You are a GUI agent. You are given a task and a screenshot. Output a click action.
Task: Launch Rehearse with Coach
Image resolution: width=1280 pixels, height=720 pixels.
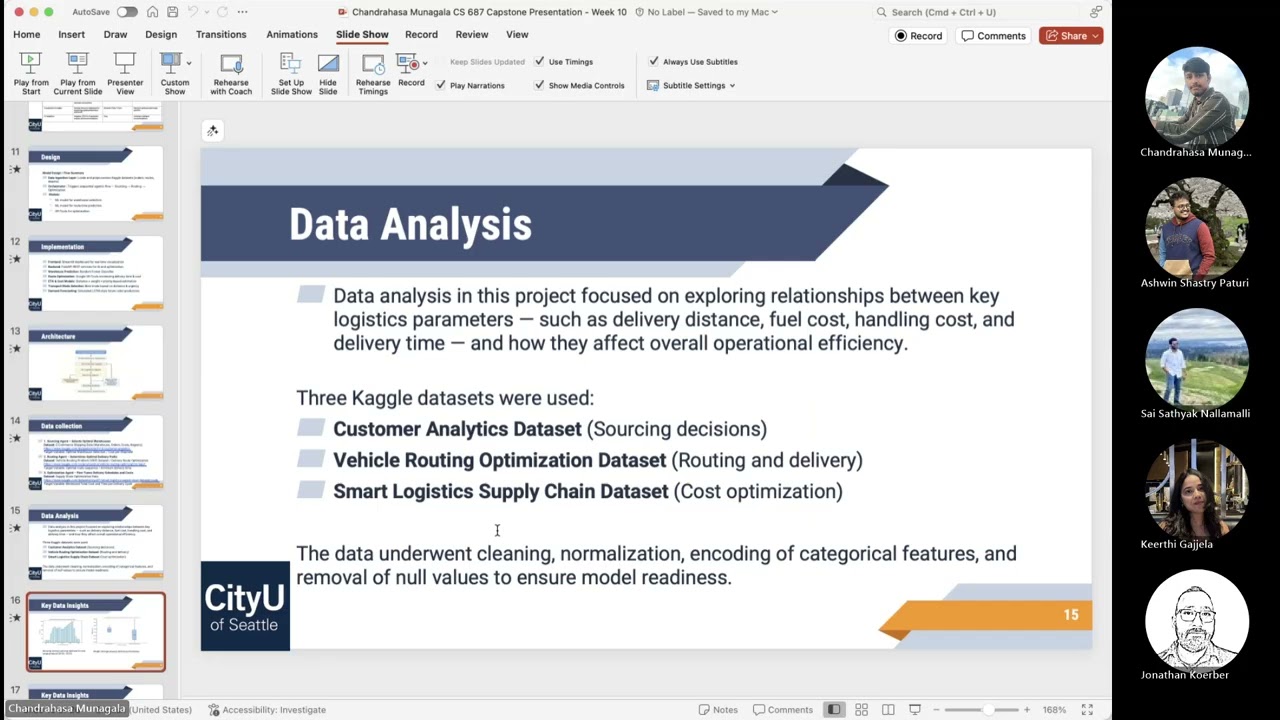[231, 74]
